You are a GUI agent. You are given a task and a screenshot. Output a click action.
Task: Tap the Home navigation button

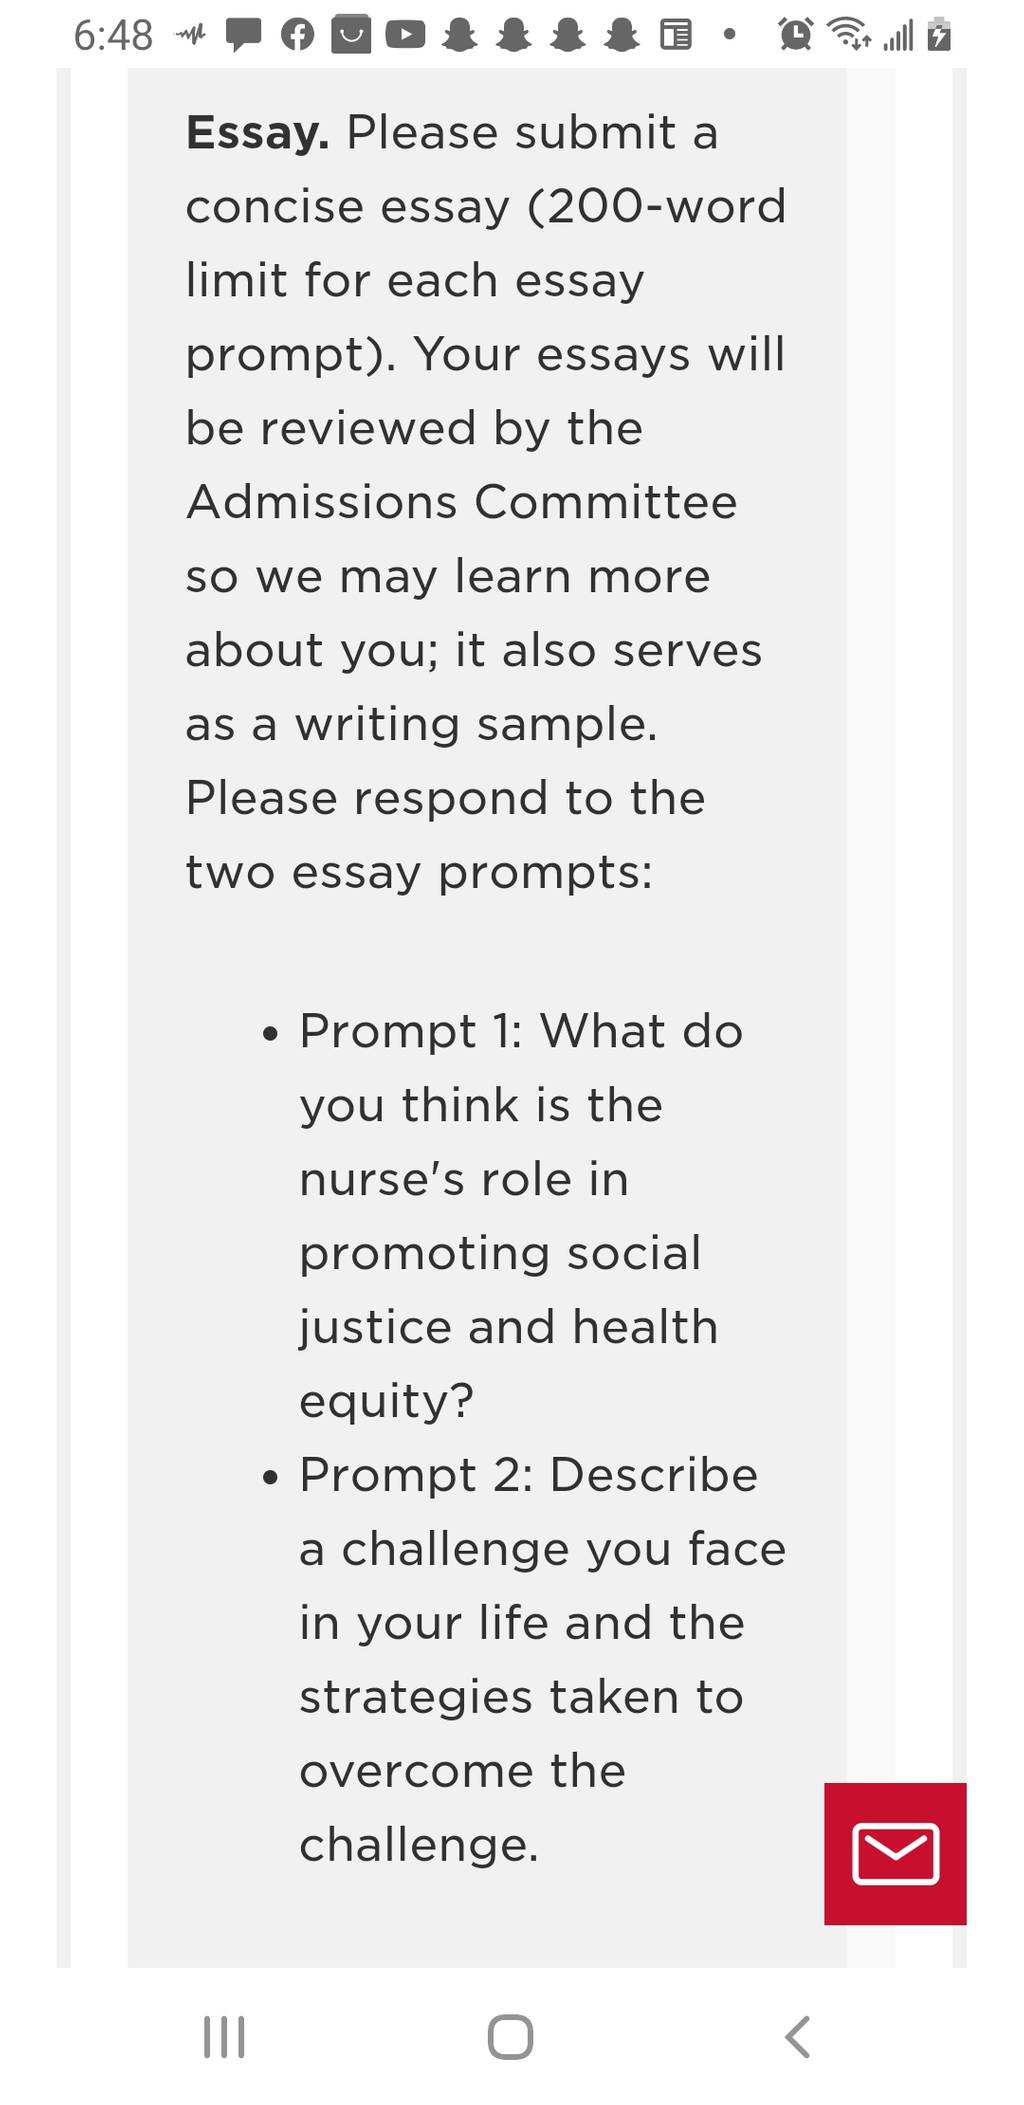click(510, 2036)
